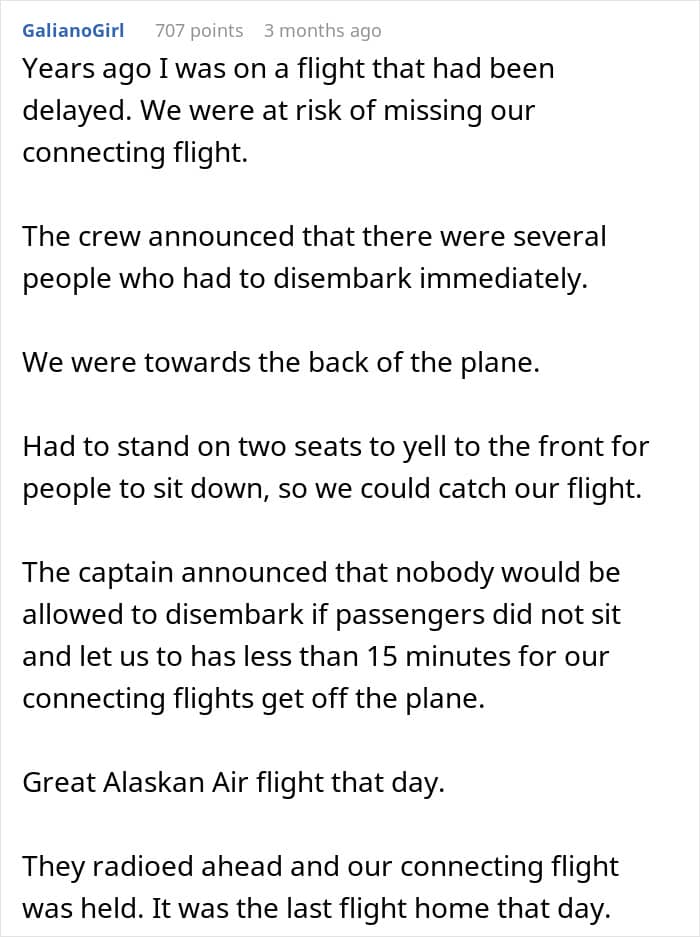Viewport: 700px width, 937px height.
Task: Click the line "connecting flights get off the plane."
Action: click(253, 698)
